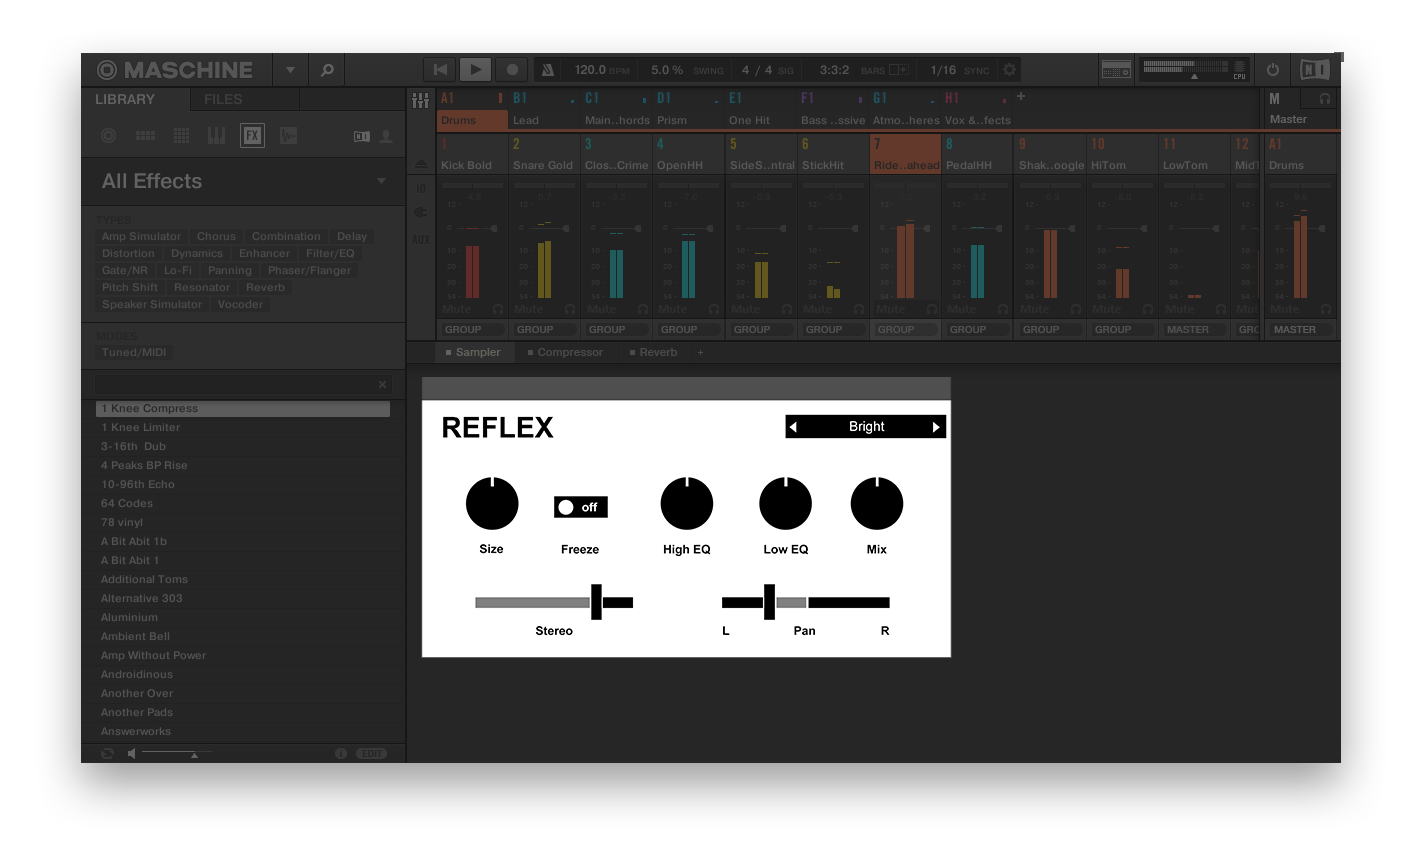Toggle Master headphone cue icon

(1325, 99)
